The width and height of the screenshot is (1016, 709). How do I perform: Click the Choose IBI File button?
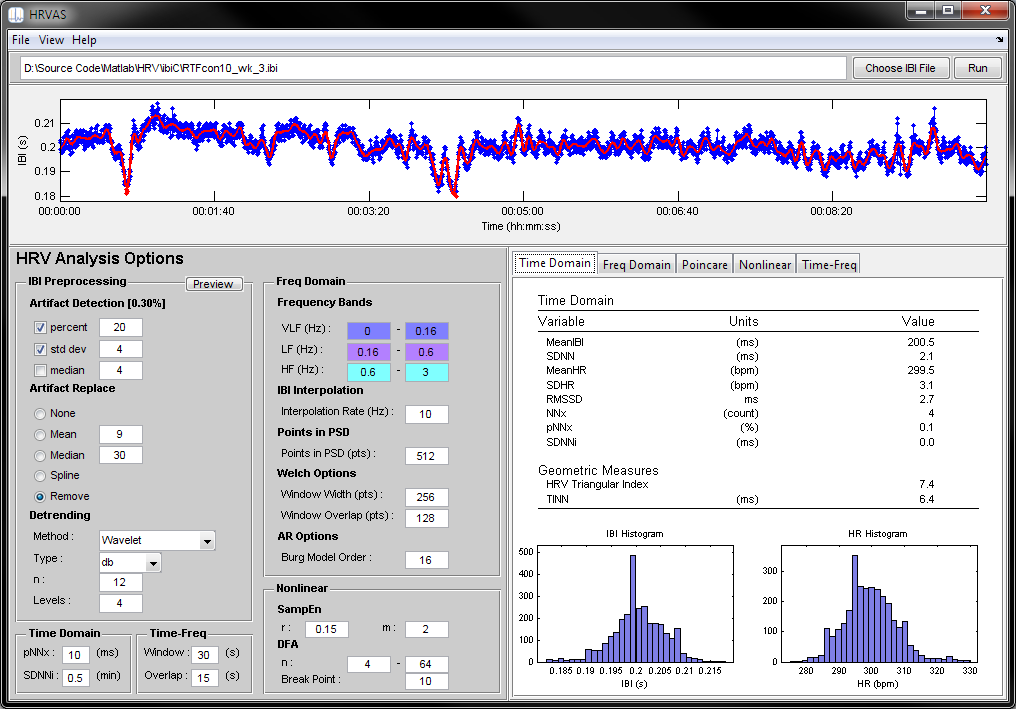coord(900,68)
